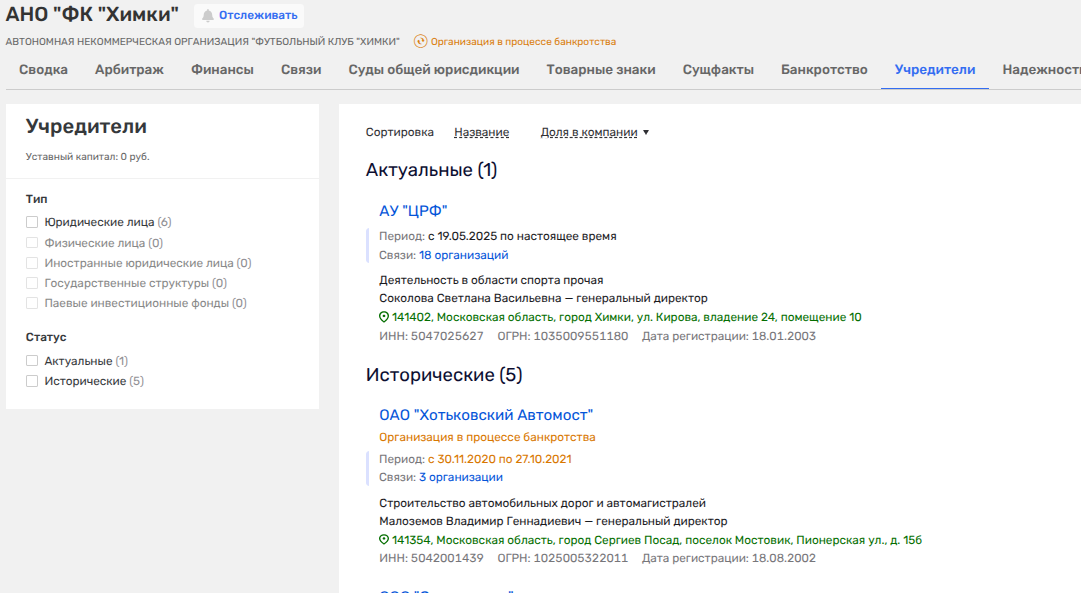This screenshot has height=593, width=1081.
Task: Click the location pin icon for Хотьковский Автомост address
Action: coord(384,540)
